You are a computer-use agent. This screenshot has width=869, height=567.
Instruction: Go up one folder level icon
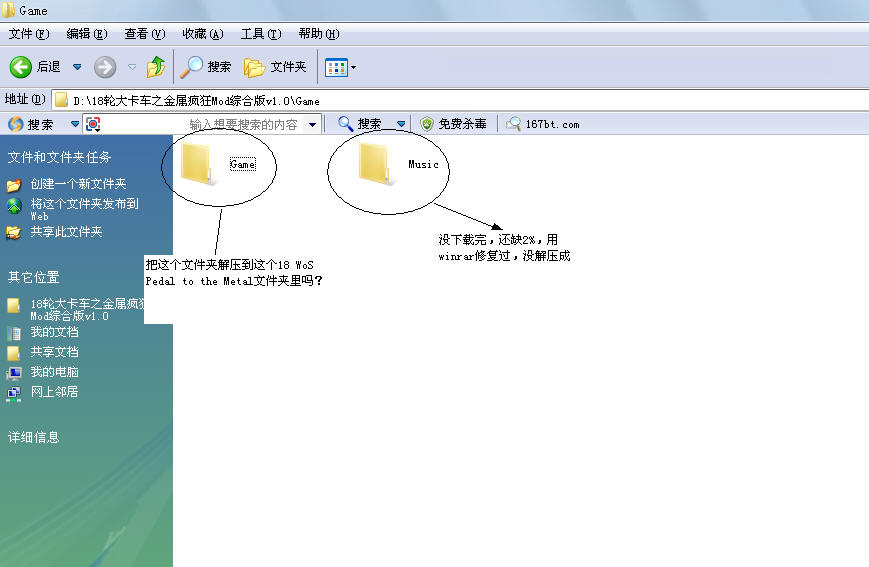coord(156,67)
